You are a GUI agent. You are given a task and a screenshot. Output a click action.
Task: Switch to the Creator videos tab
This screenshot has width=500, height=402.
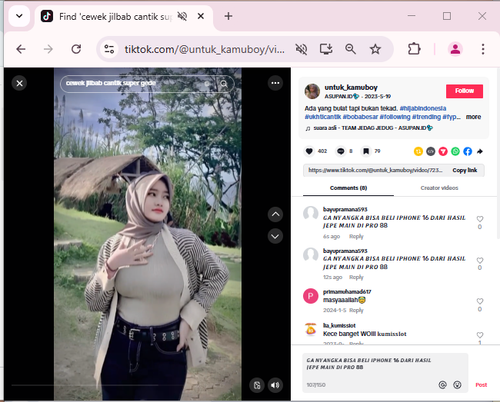(439, 188)
